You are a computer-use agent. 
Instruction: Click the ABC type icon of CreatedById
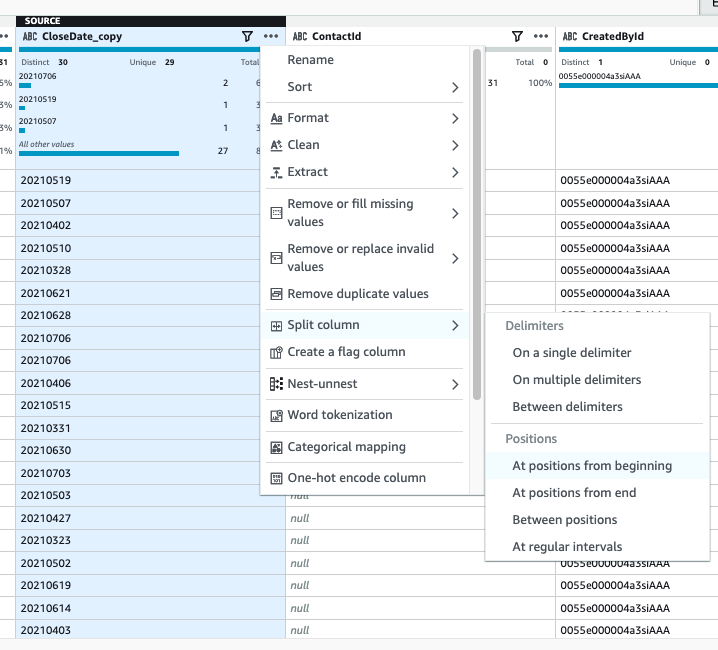tap(570, 36)
